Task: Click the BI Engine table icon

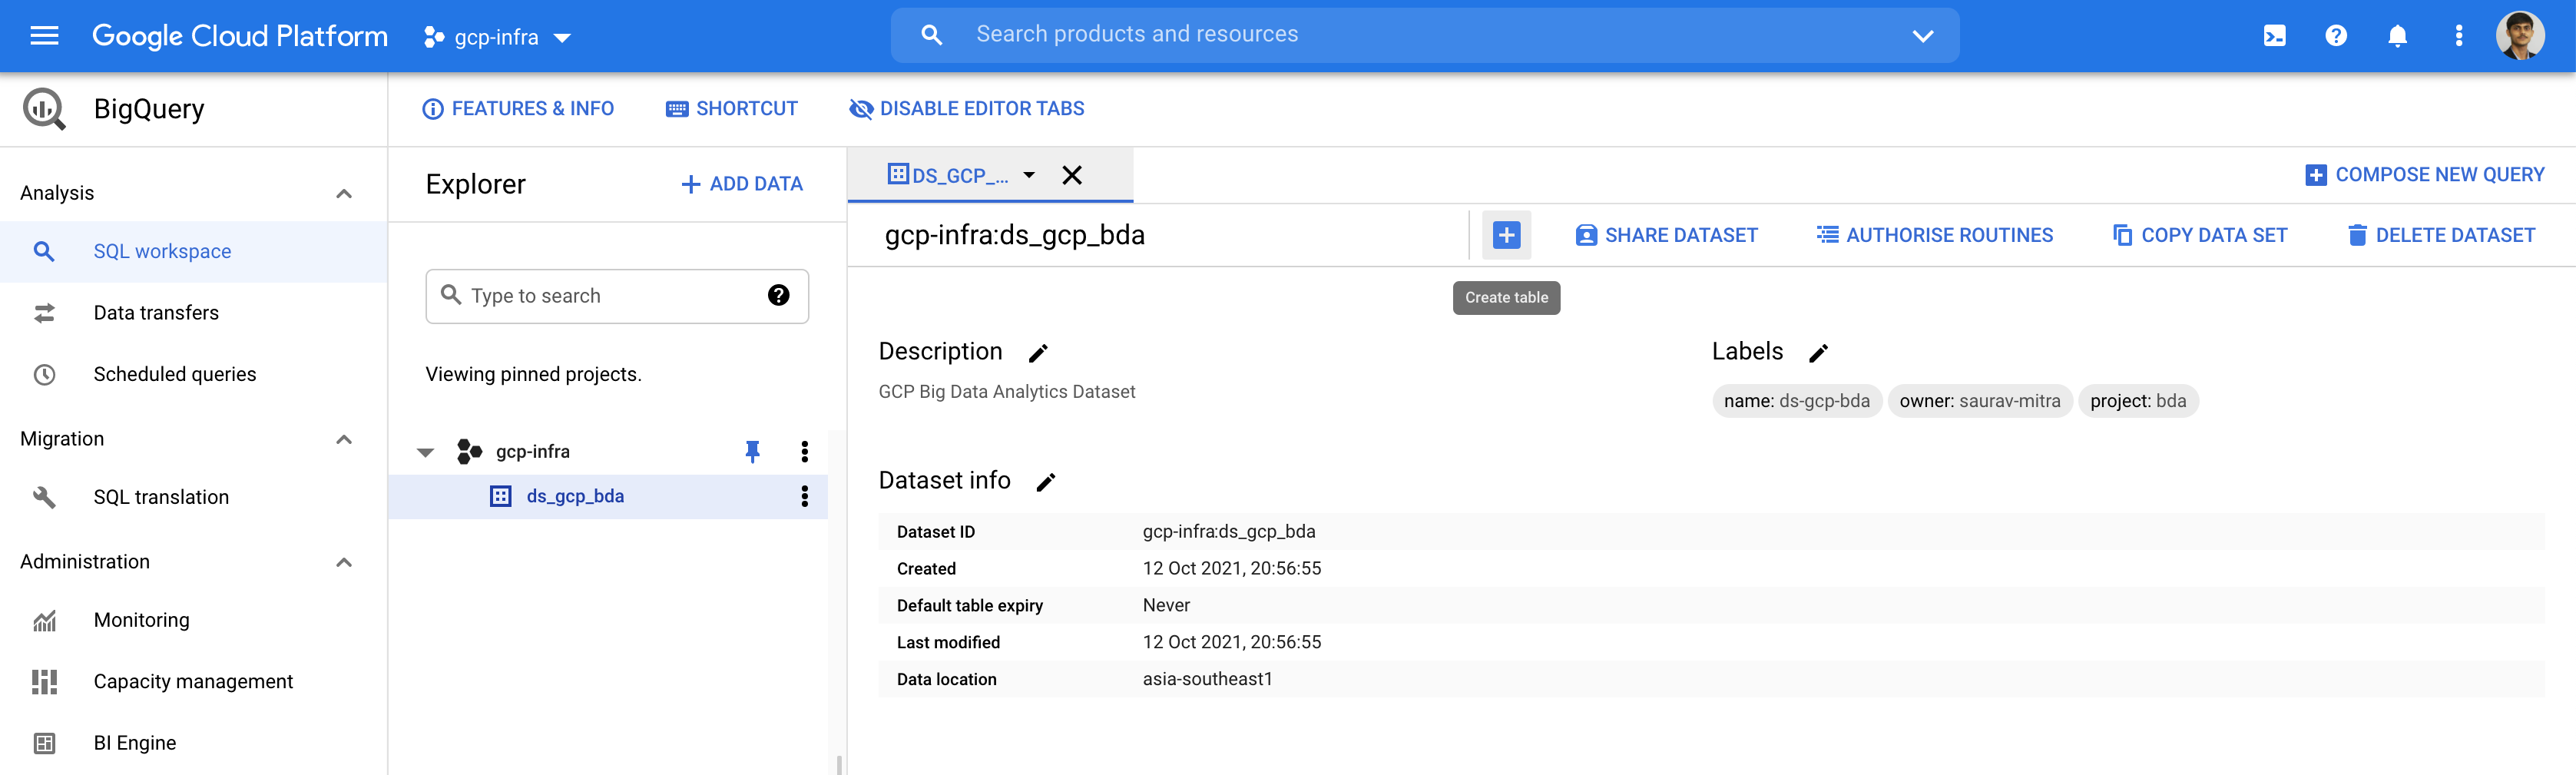Action: tap(44, 743)
